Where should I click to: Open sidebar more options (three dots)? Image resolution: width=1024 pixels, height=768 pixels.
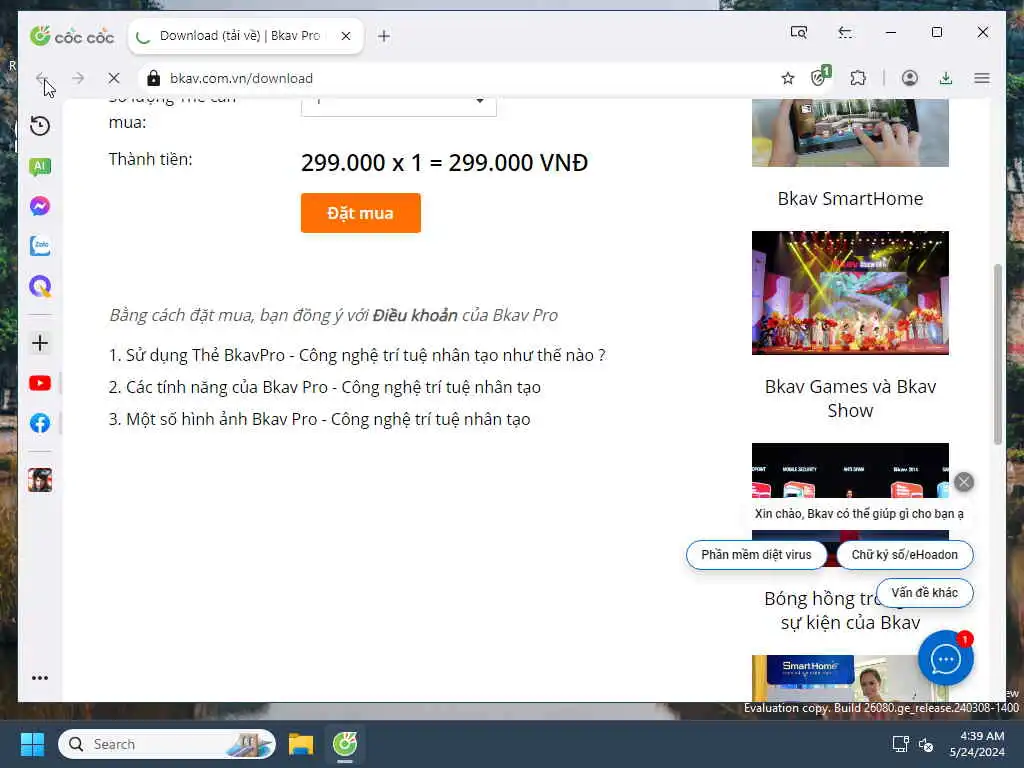tap(40, 678)
